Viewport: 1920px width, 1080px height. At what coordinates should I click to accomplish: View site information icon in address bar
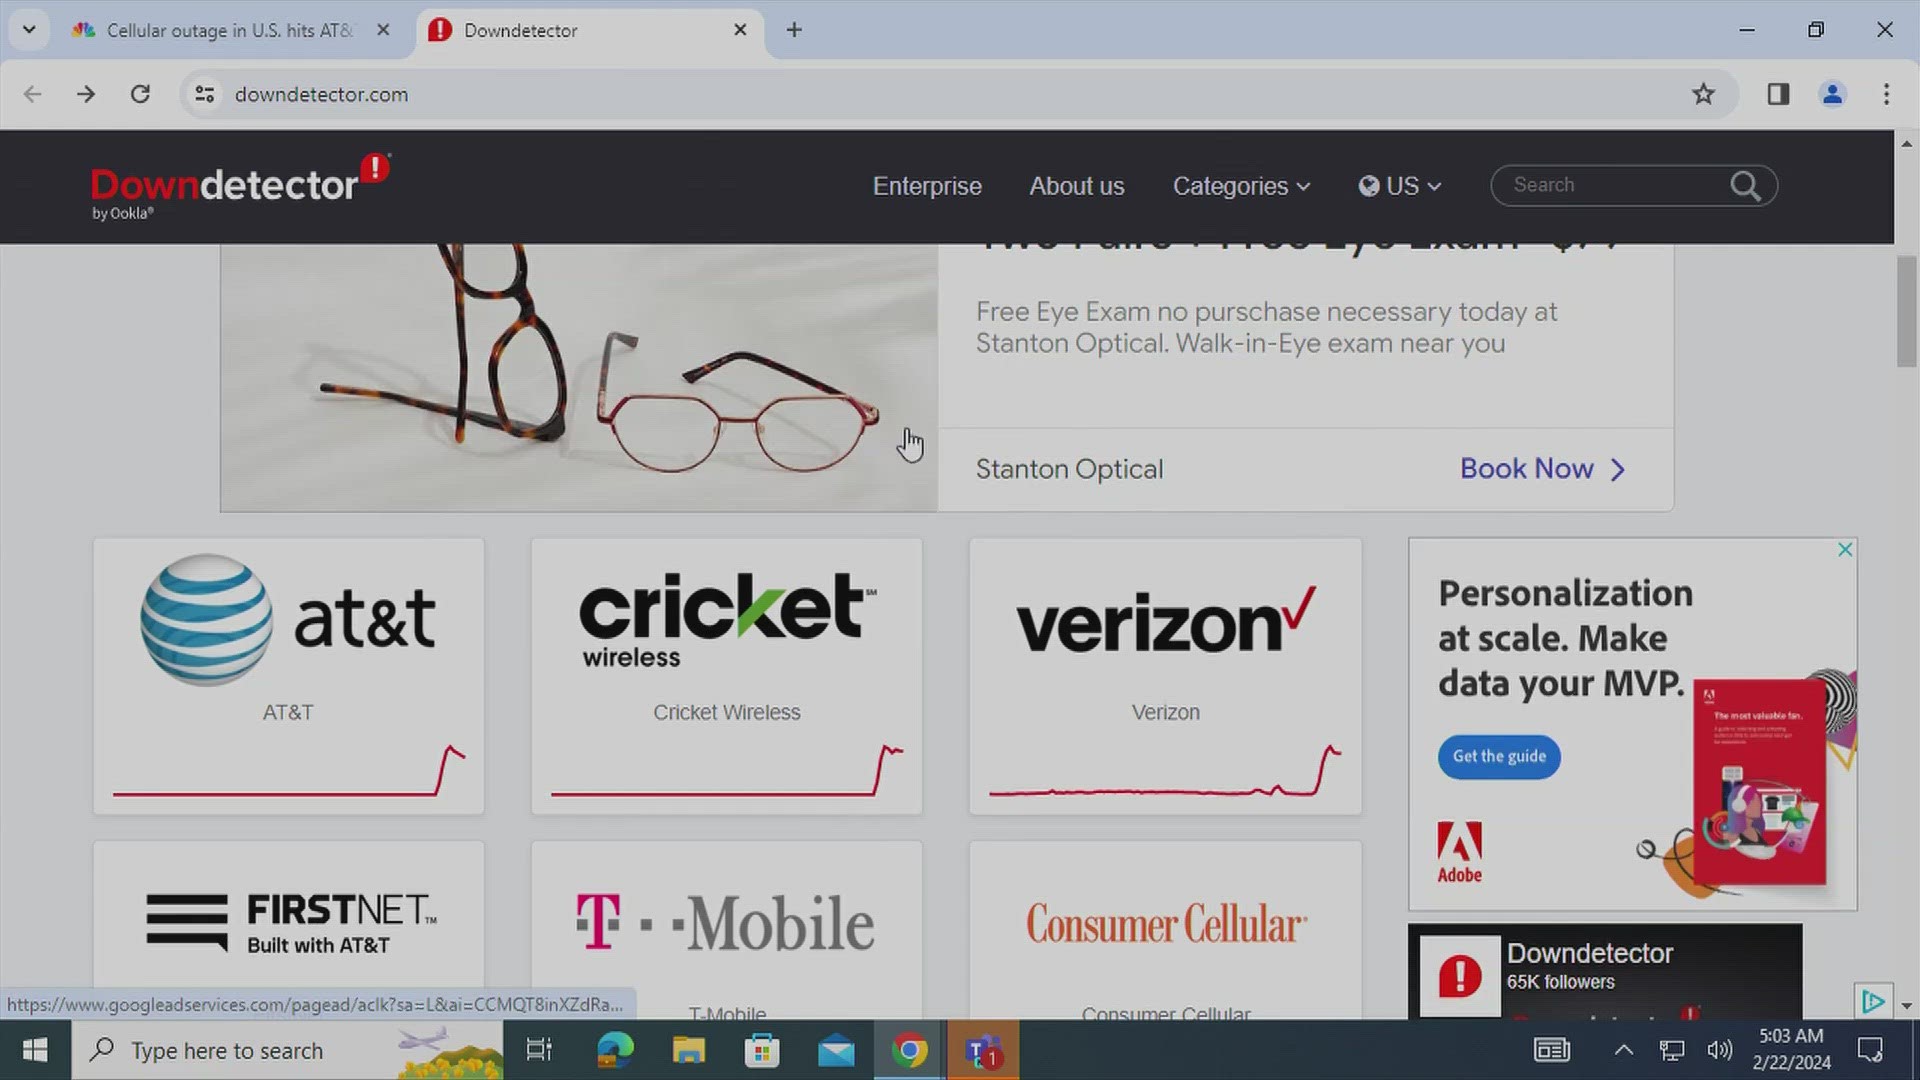click(x=205, y=94)
